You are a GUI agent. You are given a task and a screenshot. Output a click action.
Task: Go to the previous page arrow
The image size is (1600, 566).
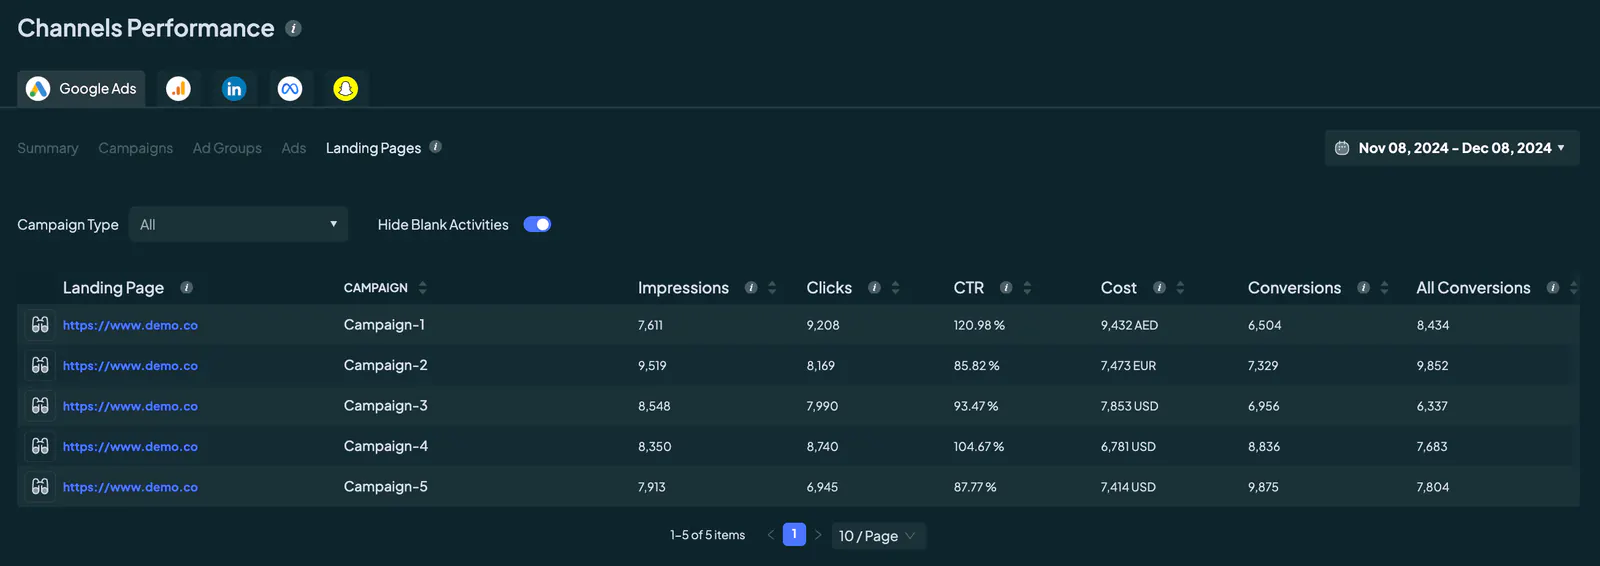(x=771, y=535)
